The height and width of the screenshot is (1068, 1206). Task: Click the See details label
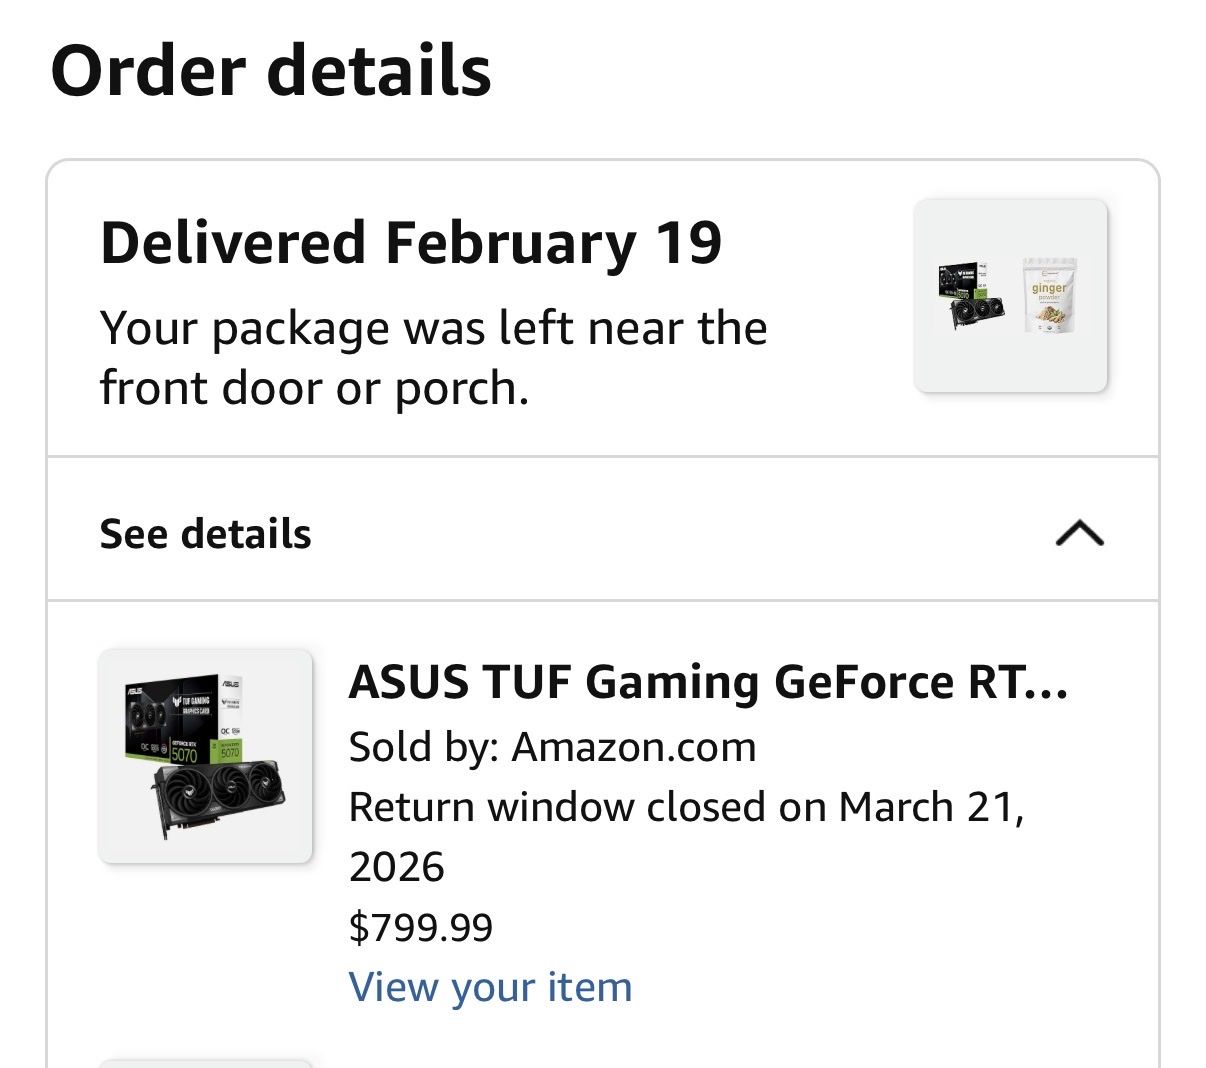coord(206,534)
